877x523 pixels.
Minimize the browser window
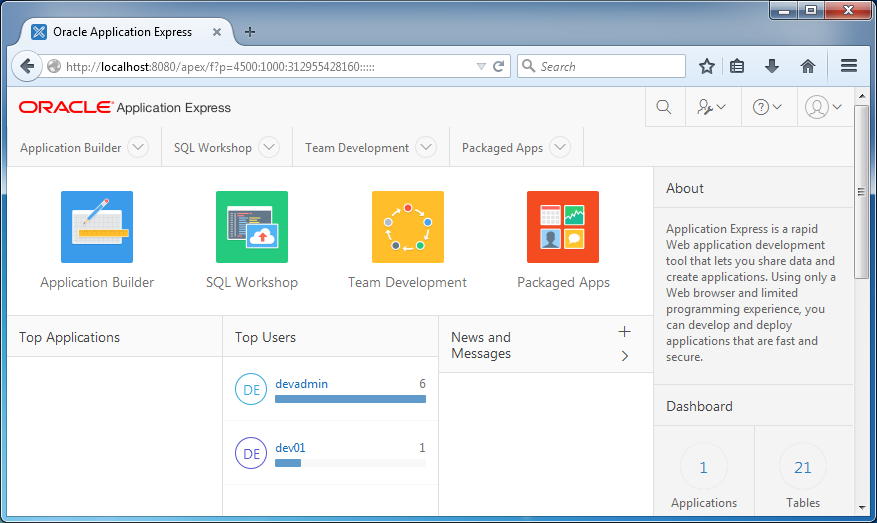(784, 10)
